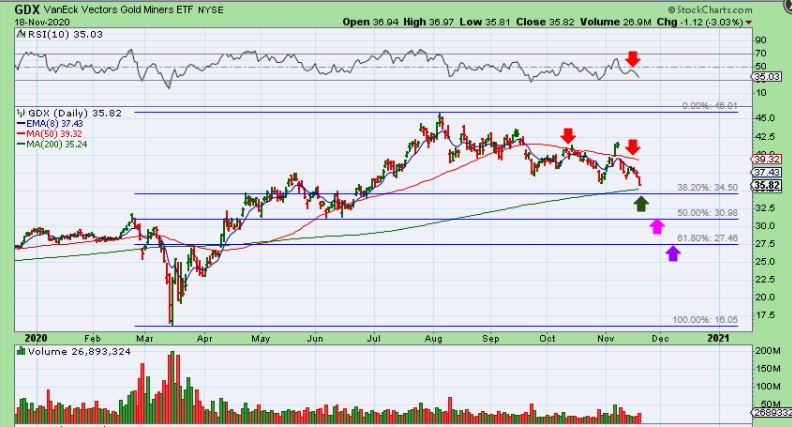Select the MA(200) 35.24 legend entry
Screen dimensions: 792x427
pos(52,145)
